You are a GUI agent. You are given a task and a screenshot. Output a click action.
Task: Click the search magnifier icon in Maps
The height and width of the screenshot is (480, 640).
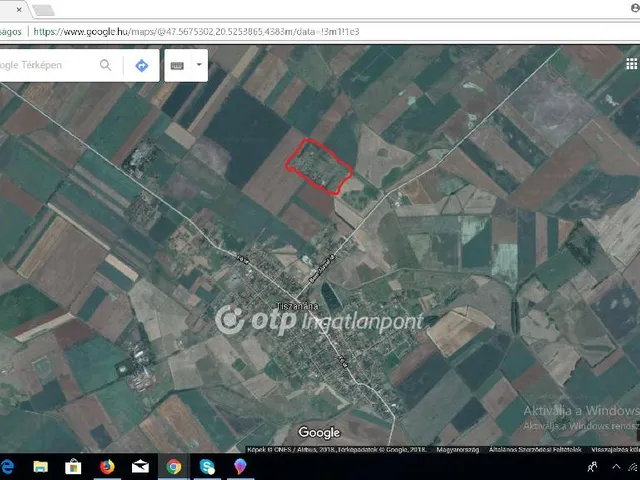pyautogui.click(x=106, y=66)
